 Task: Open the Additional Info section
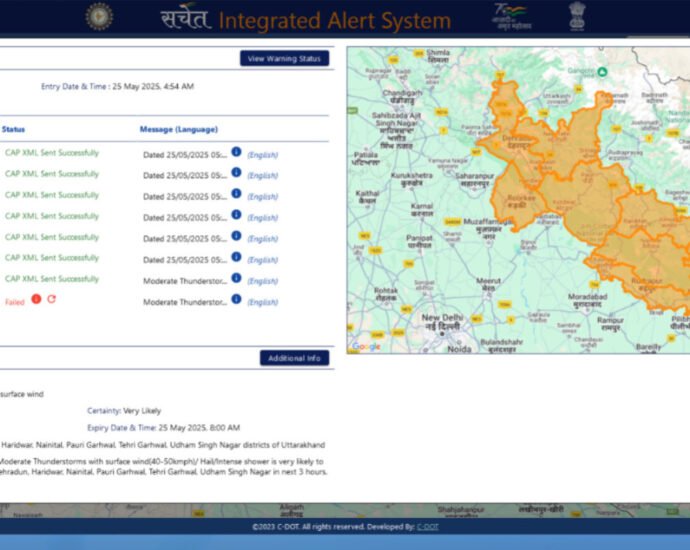(x=294, y=358)
